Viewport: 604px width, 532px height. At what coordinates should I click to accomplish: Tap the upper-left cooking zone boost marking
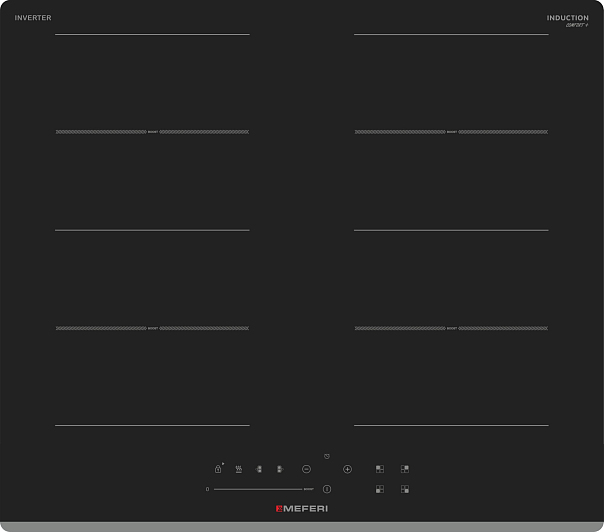152,132
